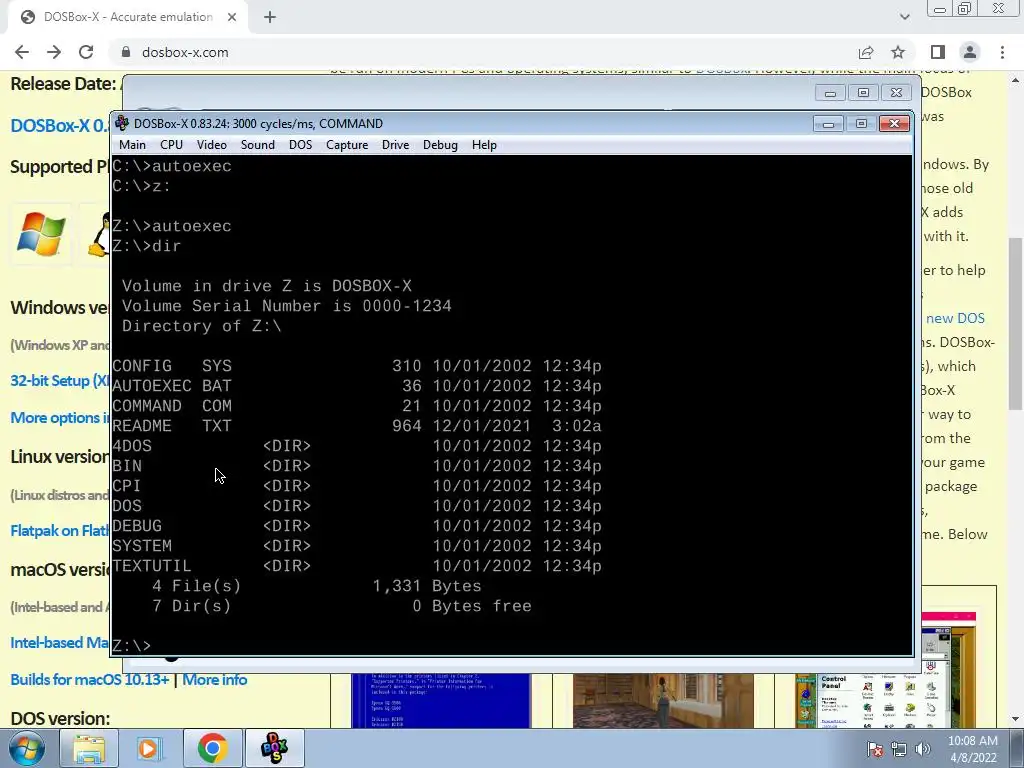Go forward in the Chrome browser
The image size is (1024, 768).
pos(54,52)
